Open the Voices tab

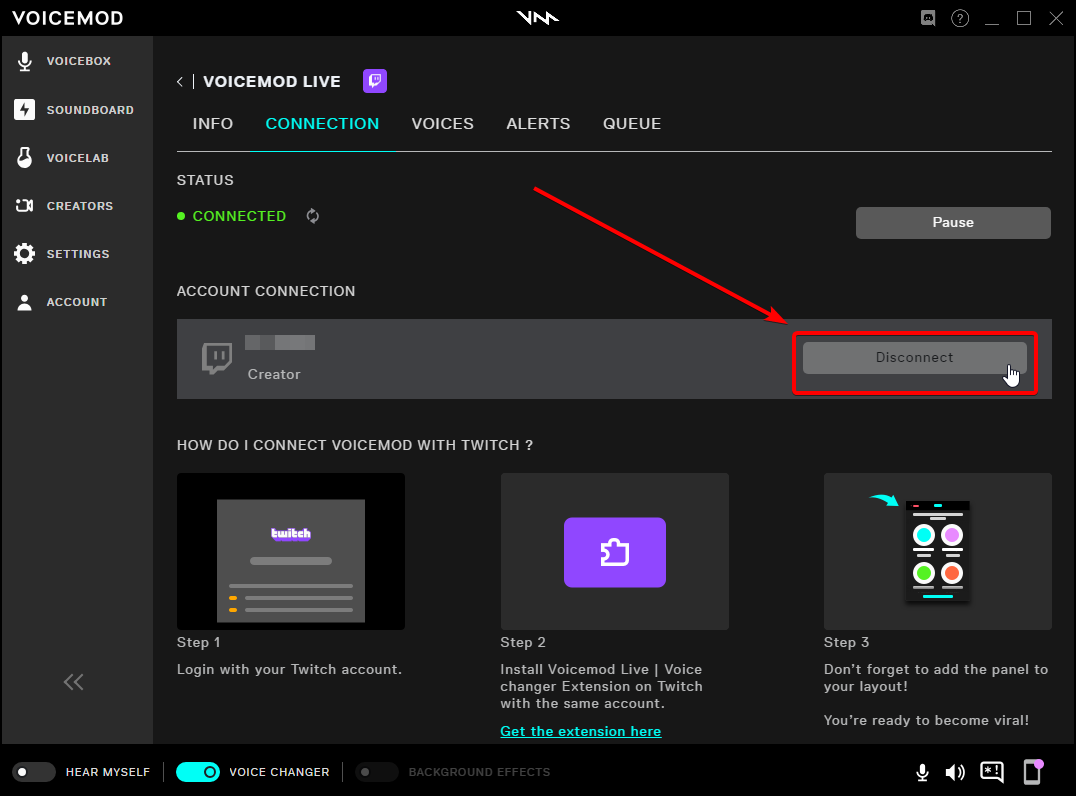point(443,124)
